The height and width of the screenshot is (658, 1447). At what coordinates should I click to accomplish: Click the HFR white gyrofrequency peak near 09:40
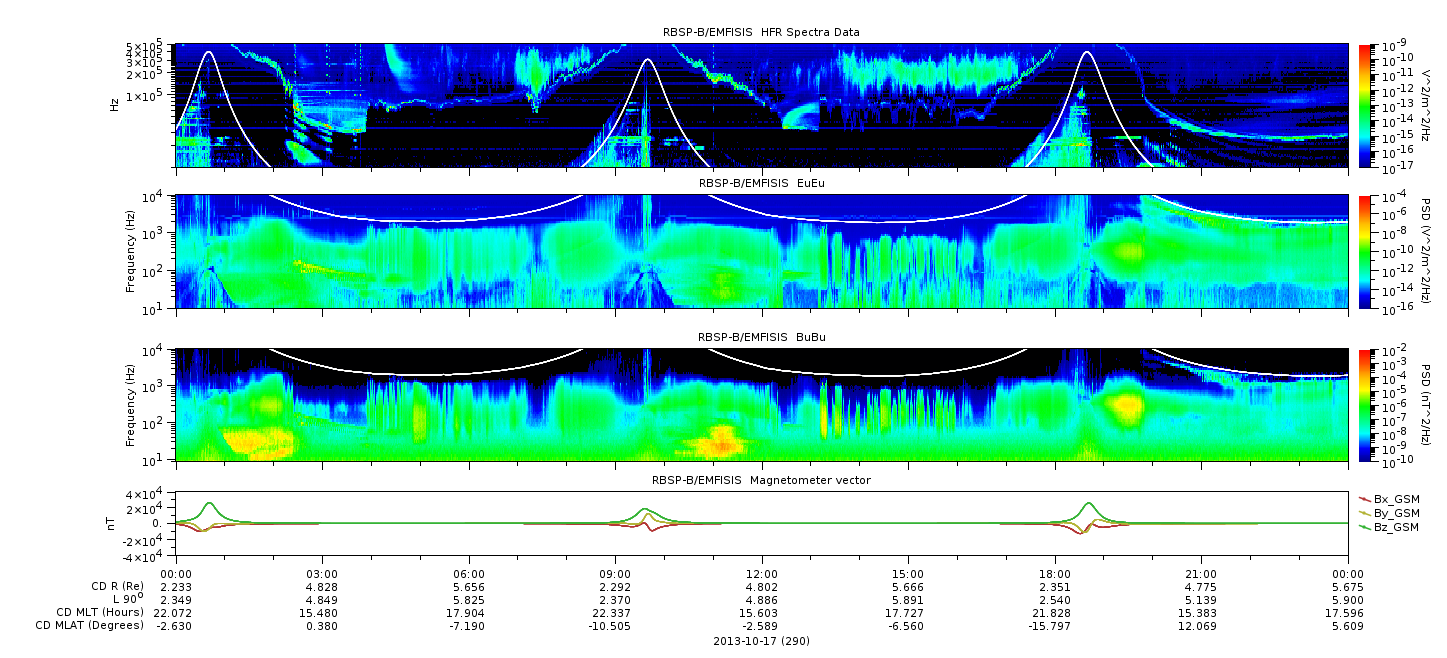pyautogui.click(x=647, y=60)
